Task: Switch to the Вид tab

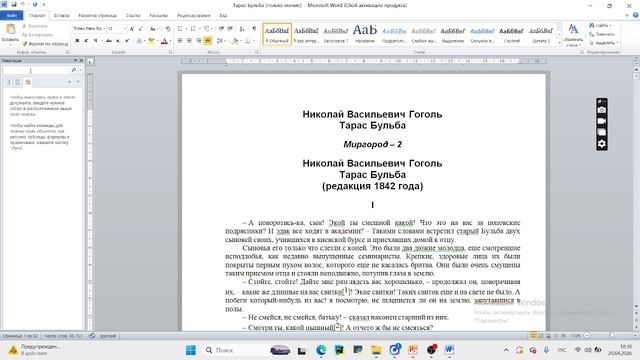Action: pyautogui.click(x=223, y=16)
